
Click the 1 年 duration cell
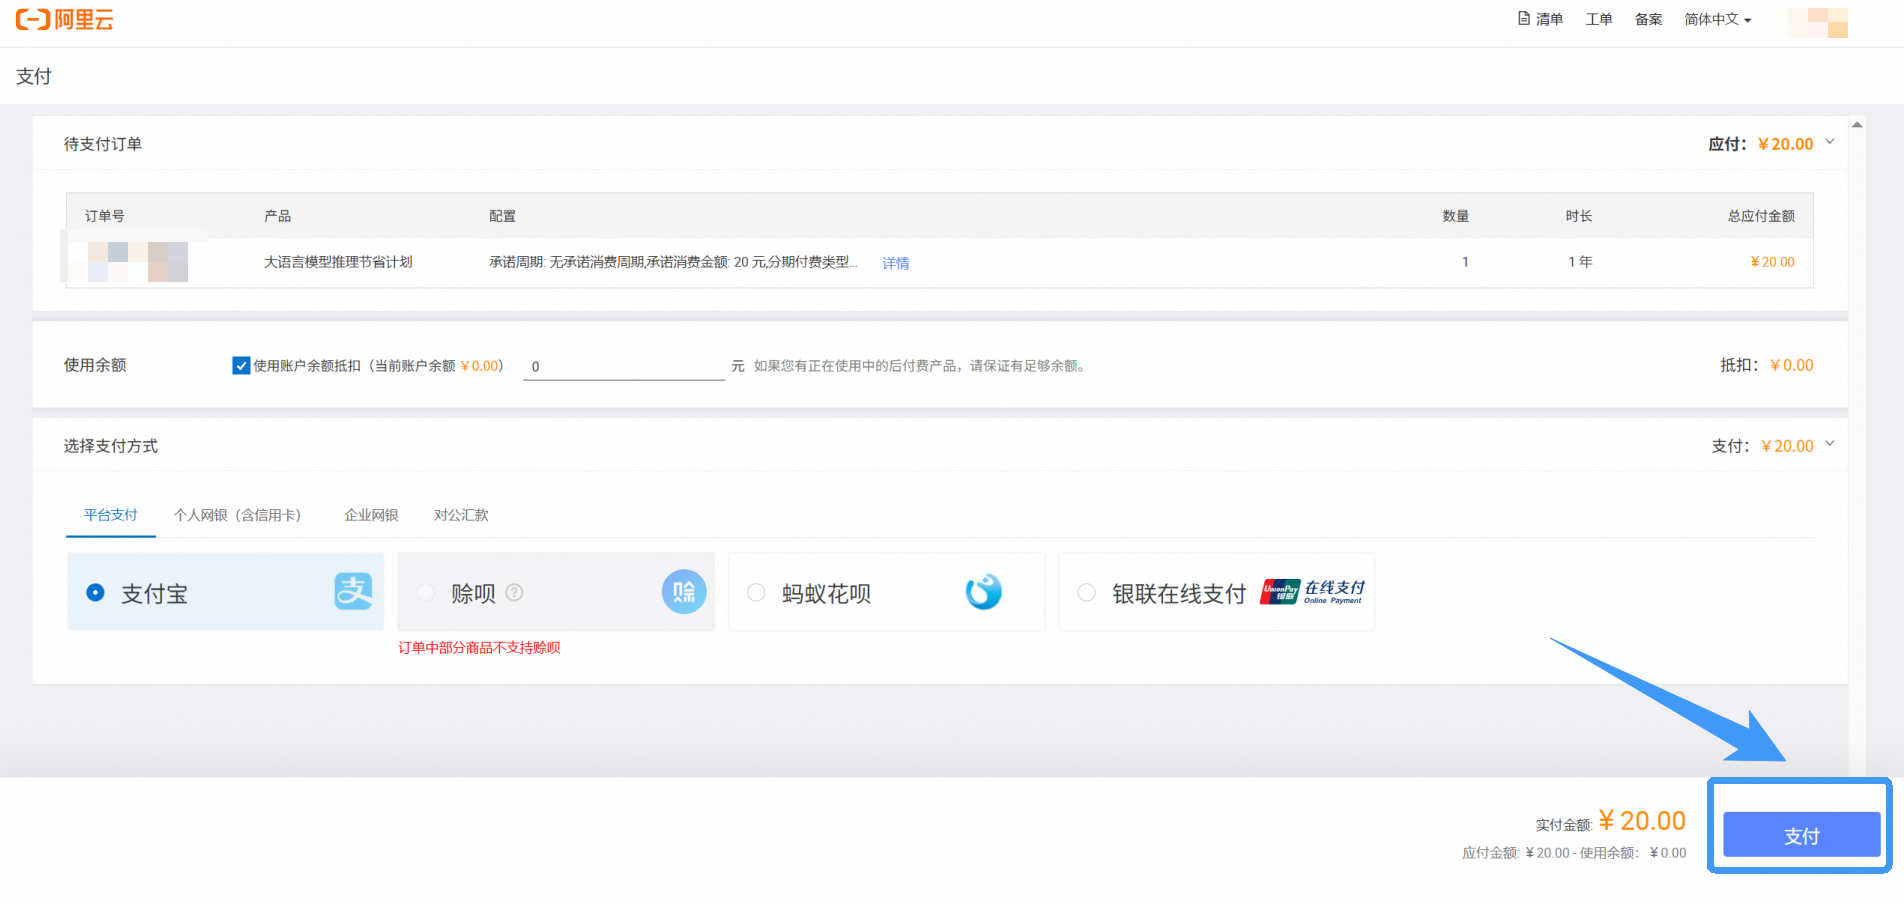(x=1580, y=262)
